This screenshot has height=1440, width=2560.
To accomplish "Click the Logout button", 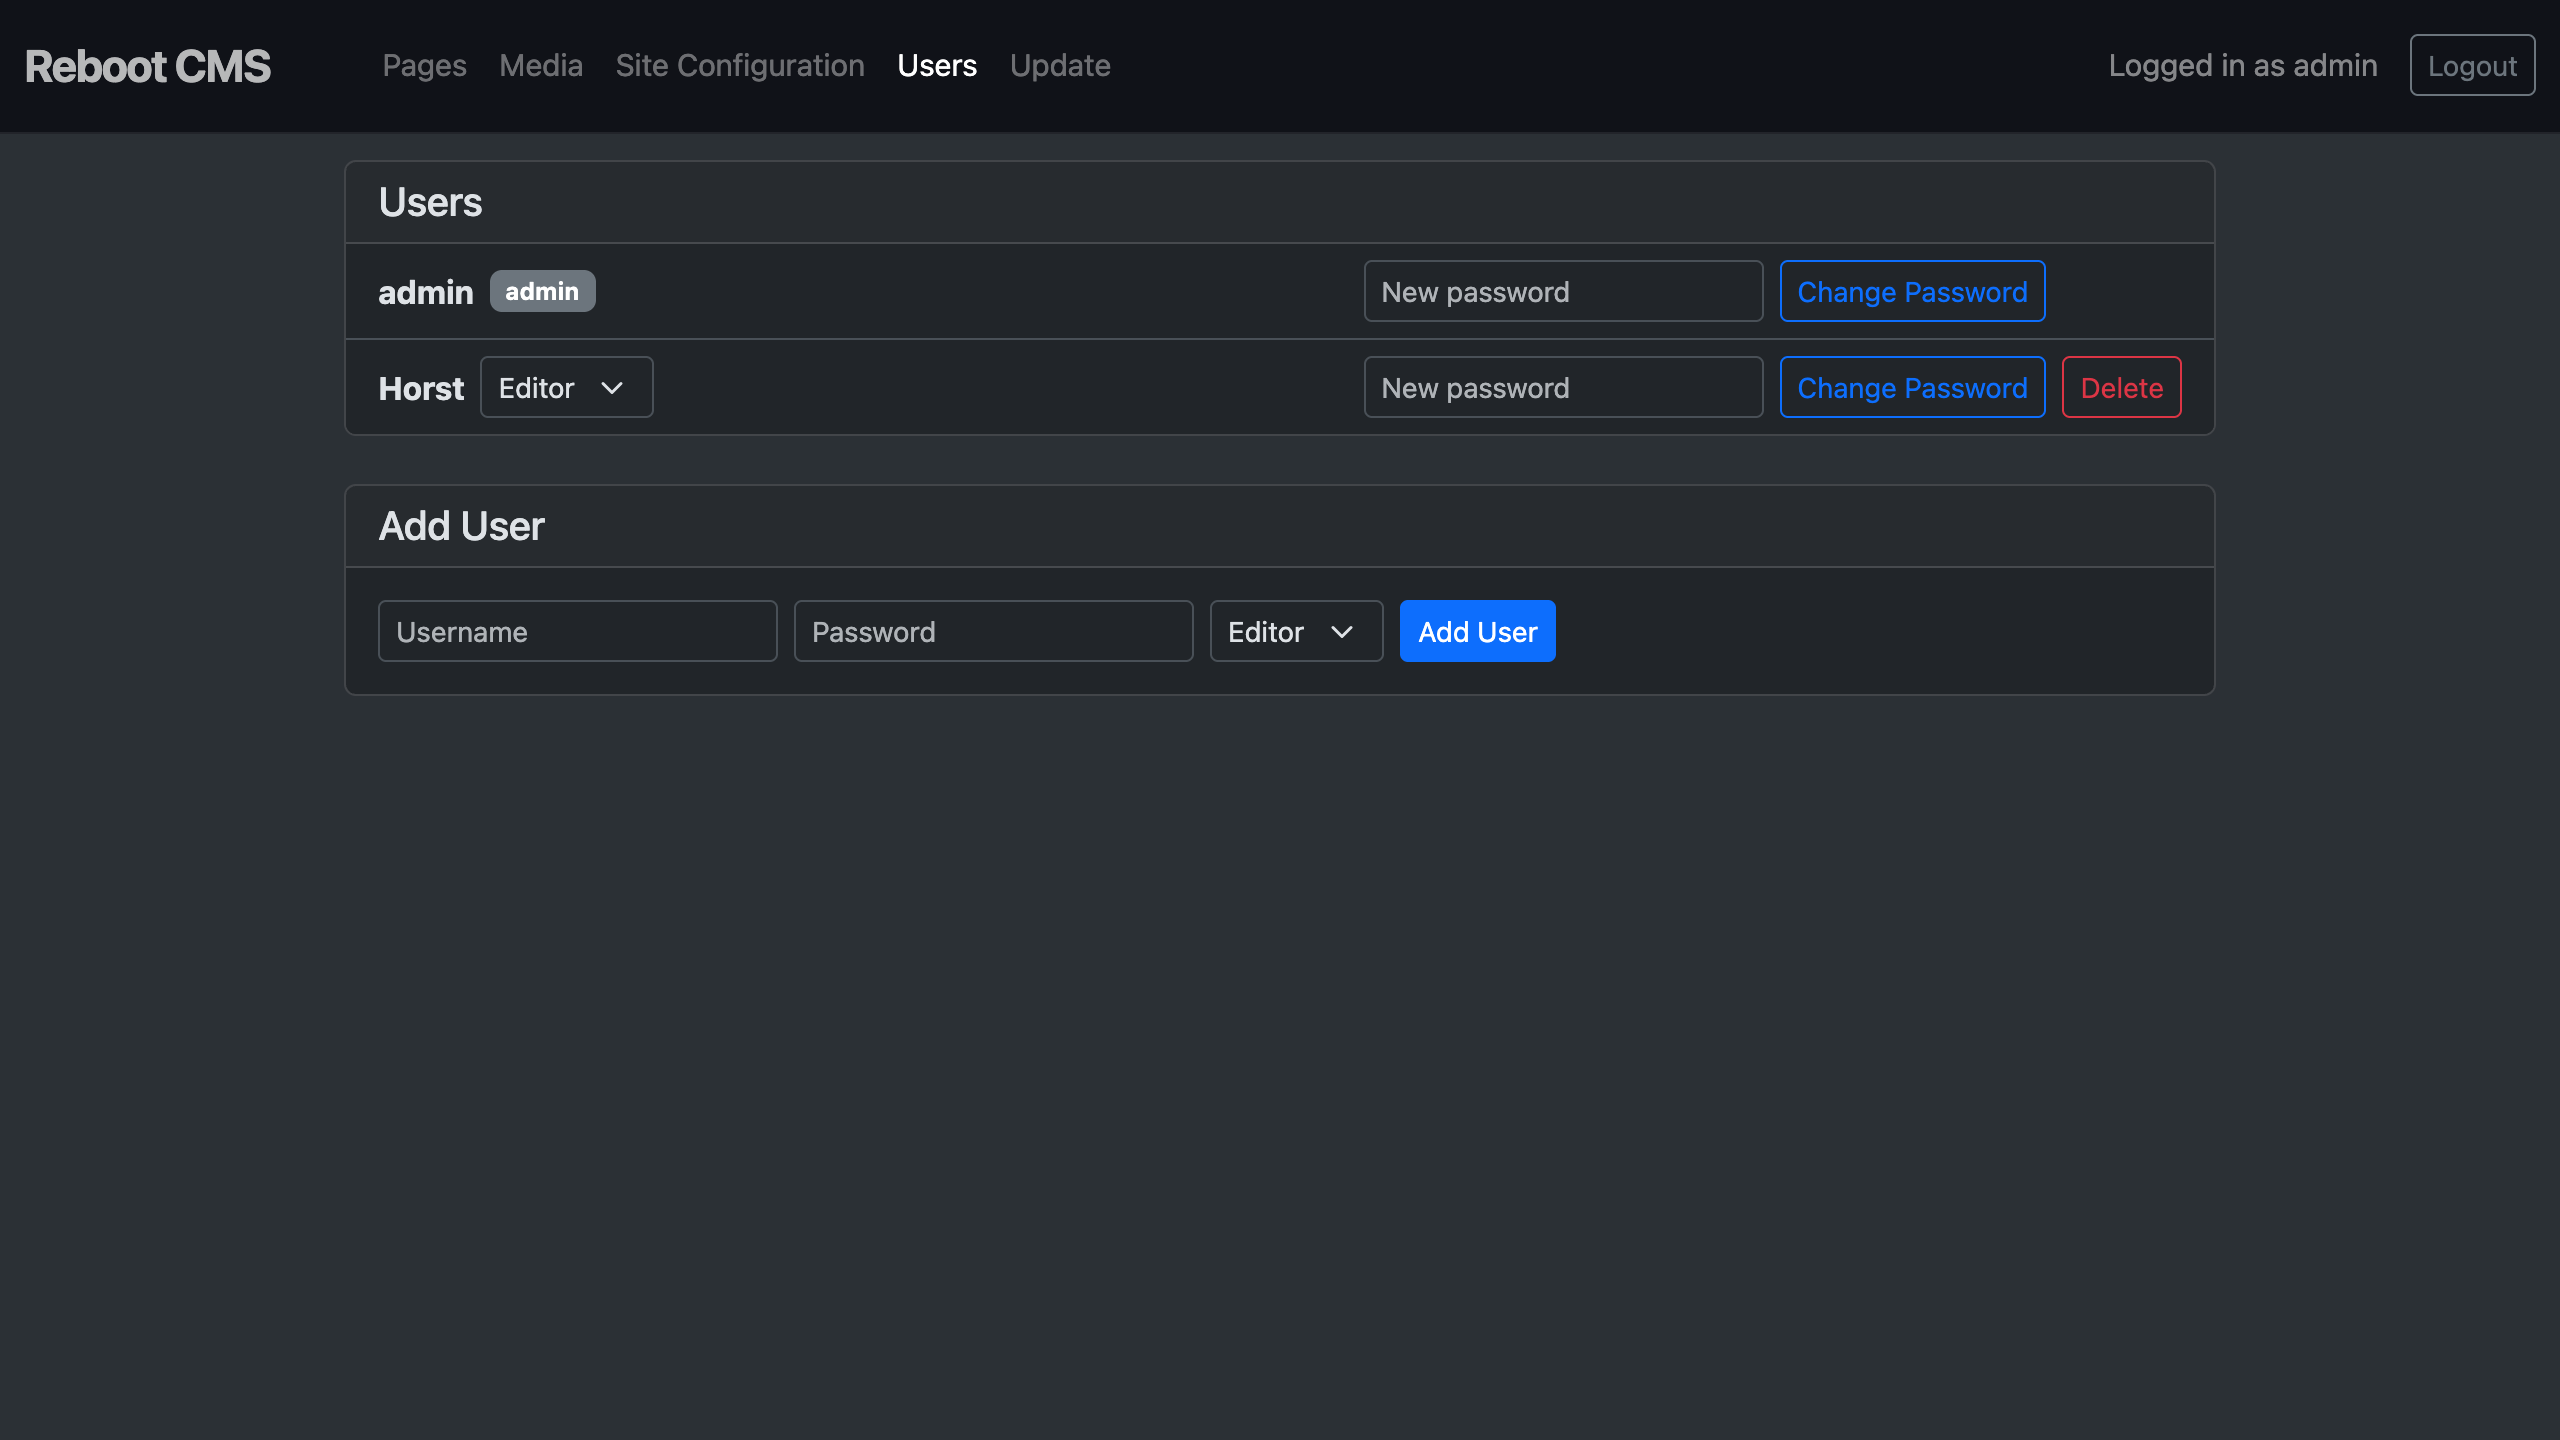I will (x=2471, y=66).
